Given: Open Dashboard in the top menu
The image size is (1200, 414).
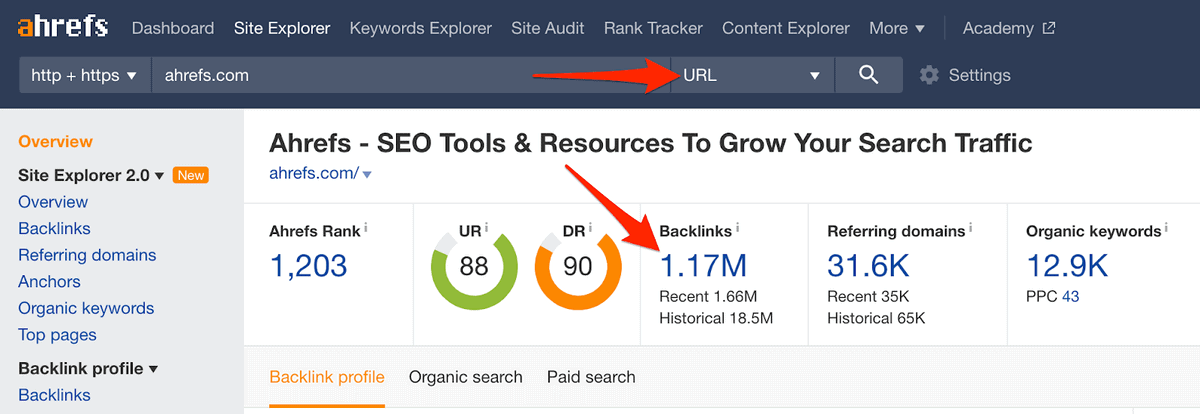Looking at the screenshot, I should point(173,28).
